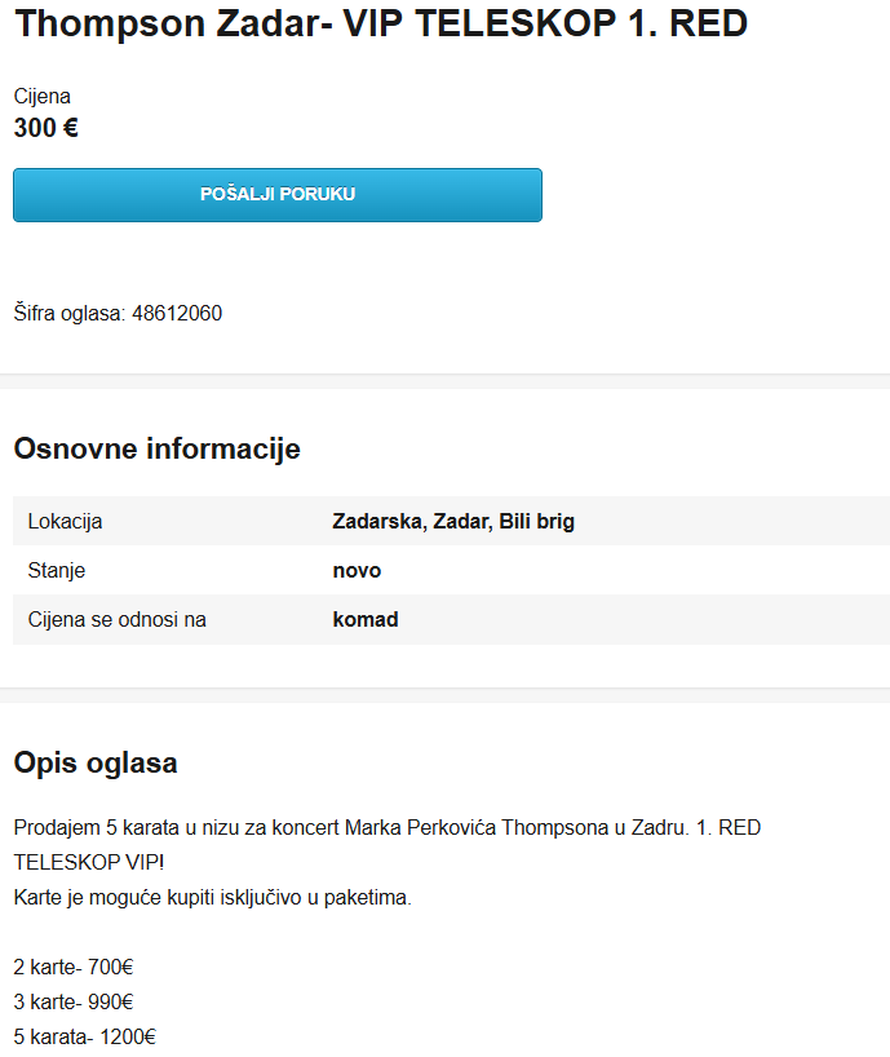Click the description line starting Prodajem 5 karata
890x1057 pixels.
tap(387, 828)
